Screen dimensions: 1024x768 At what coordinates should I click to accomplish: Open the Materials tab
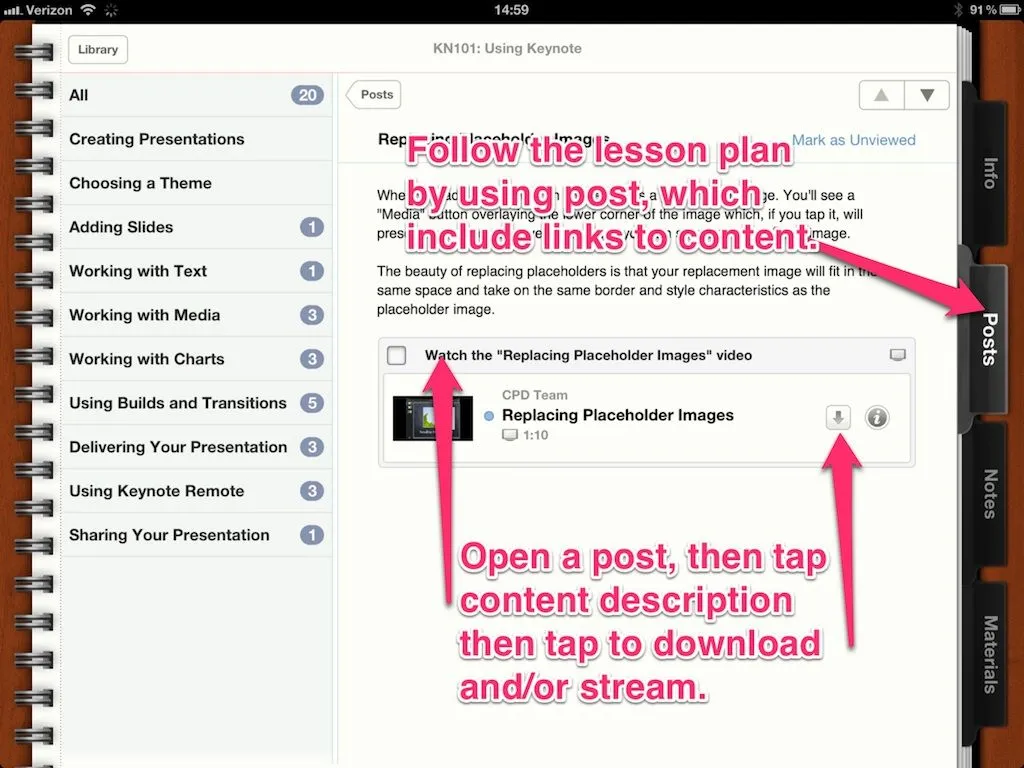pos(989,654)
